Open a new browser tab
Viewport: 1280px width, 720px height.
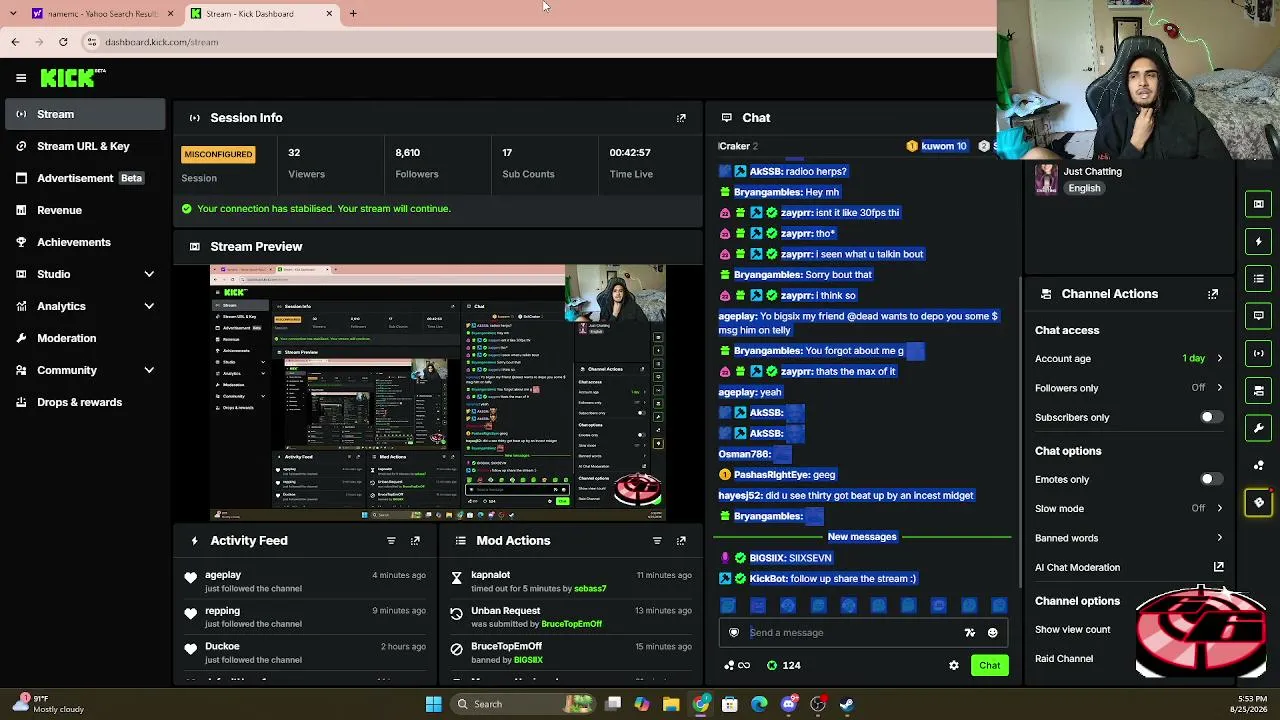pos(353,14)
